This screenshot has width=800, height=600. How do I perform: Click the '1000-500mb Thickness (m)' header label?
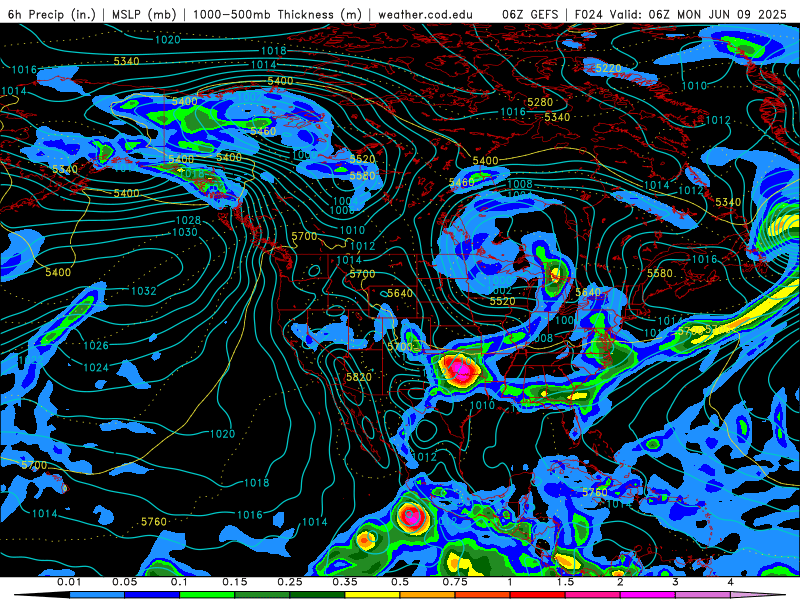pos(277,14)
